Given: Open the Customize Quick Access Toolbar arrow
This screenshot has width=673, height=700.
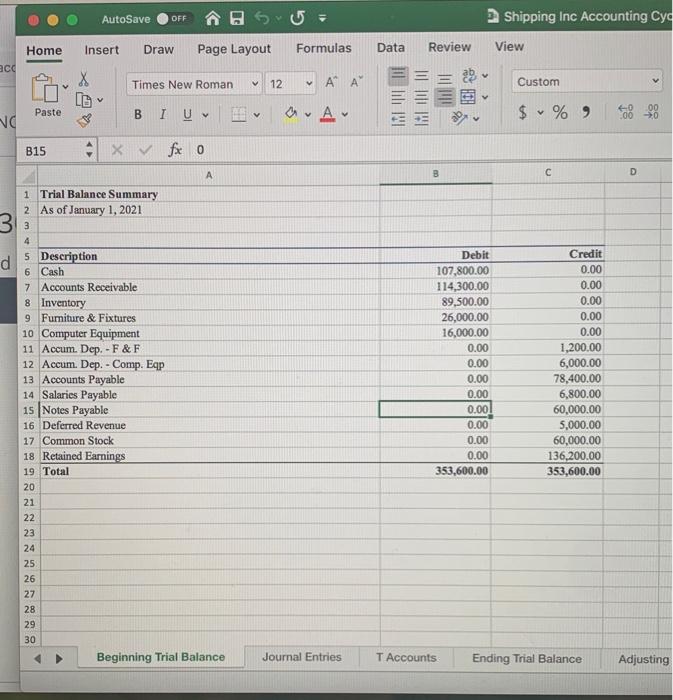Looking at the screenshot, I should pos(322,18).
